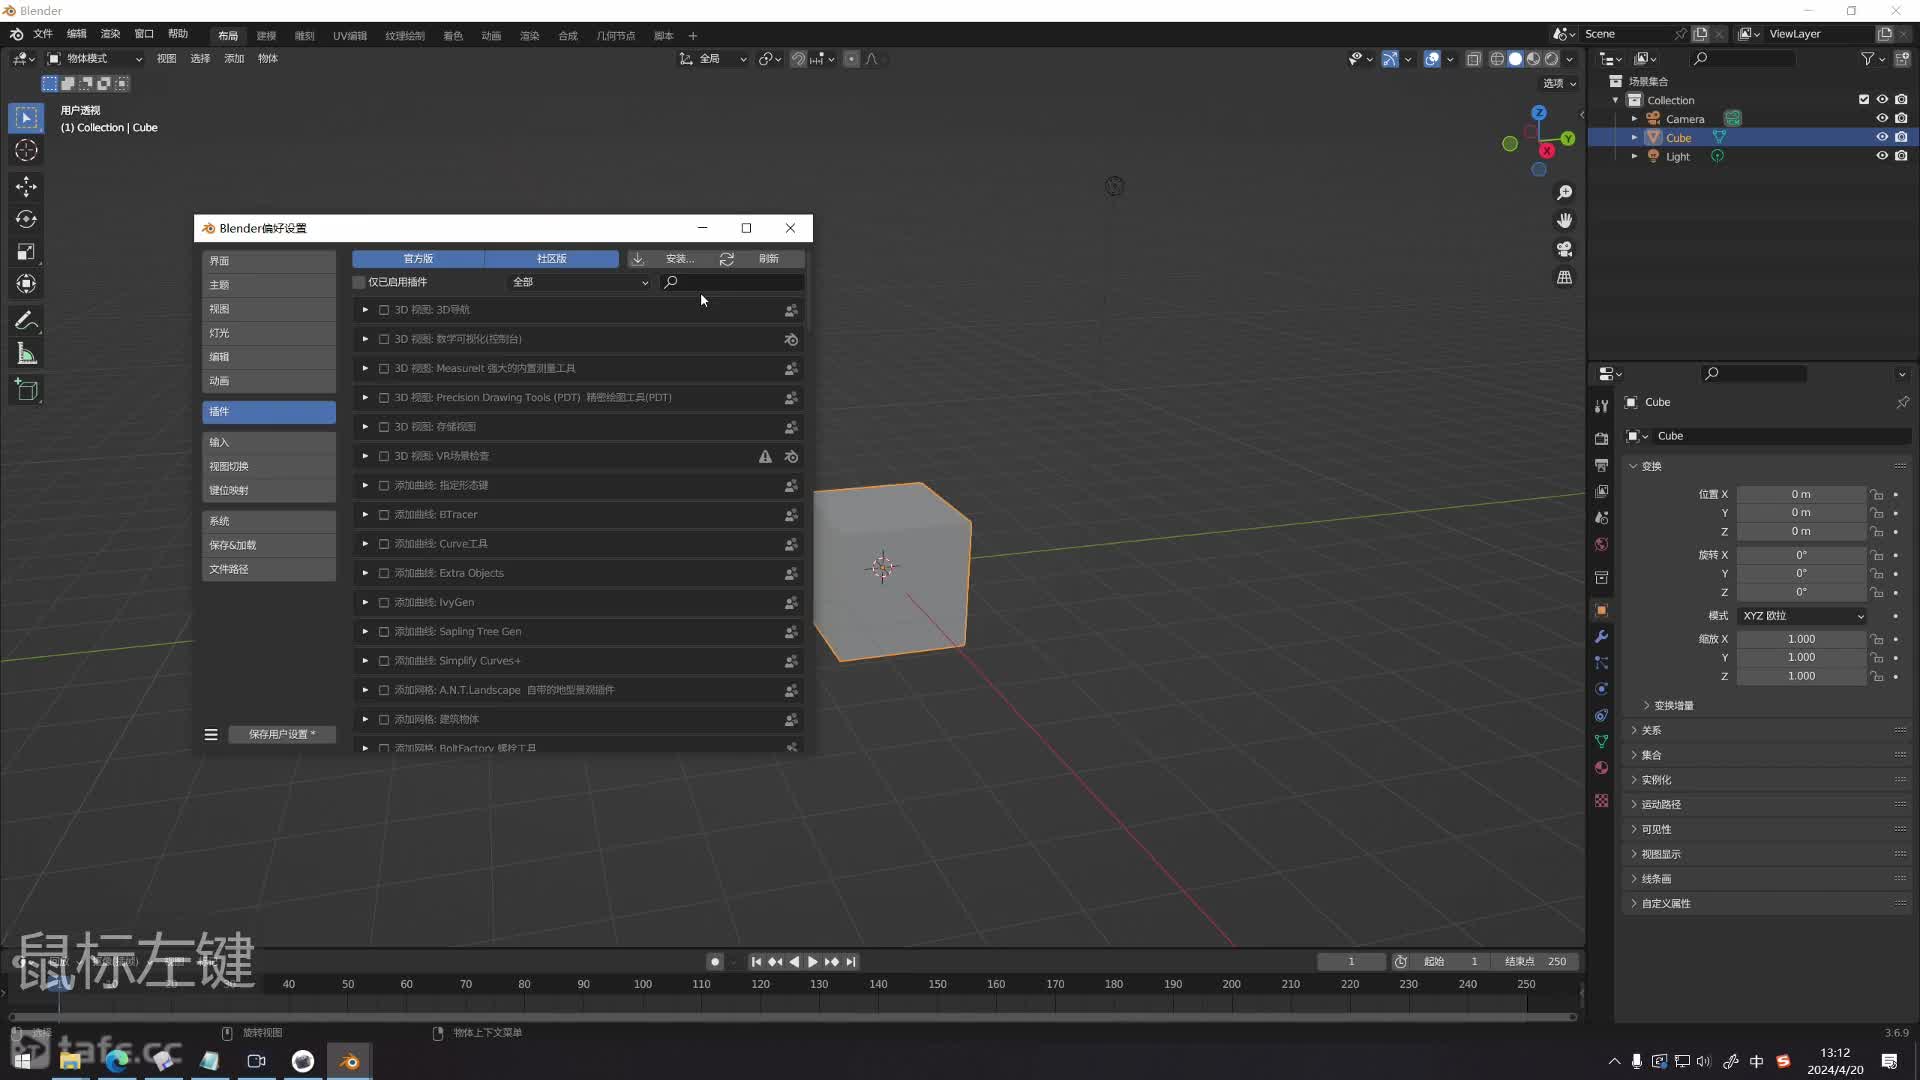The image size is (1920, 1080).
Task: Enable the Precision Drawing Tools addon checkbox
Action: click(x=384, y=398)
